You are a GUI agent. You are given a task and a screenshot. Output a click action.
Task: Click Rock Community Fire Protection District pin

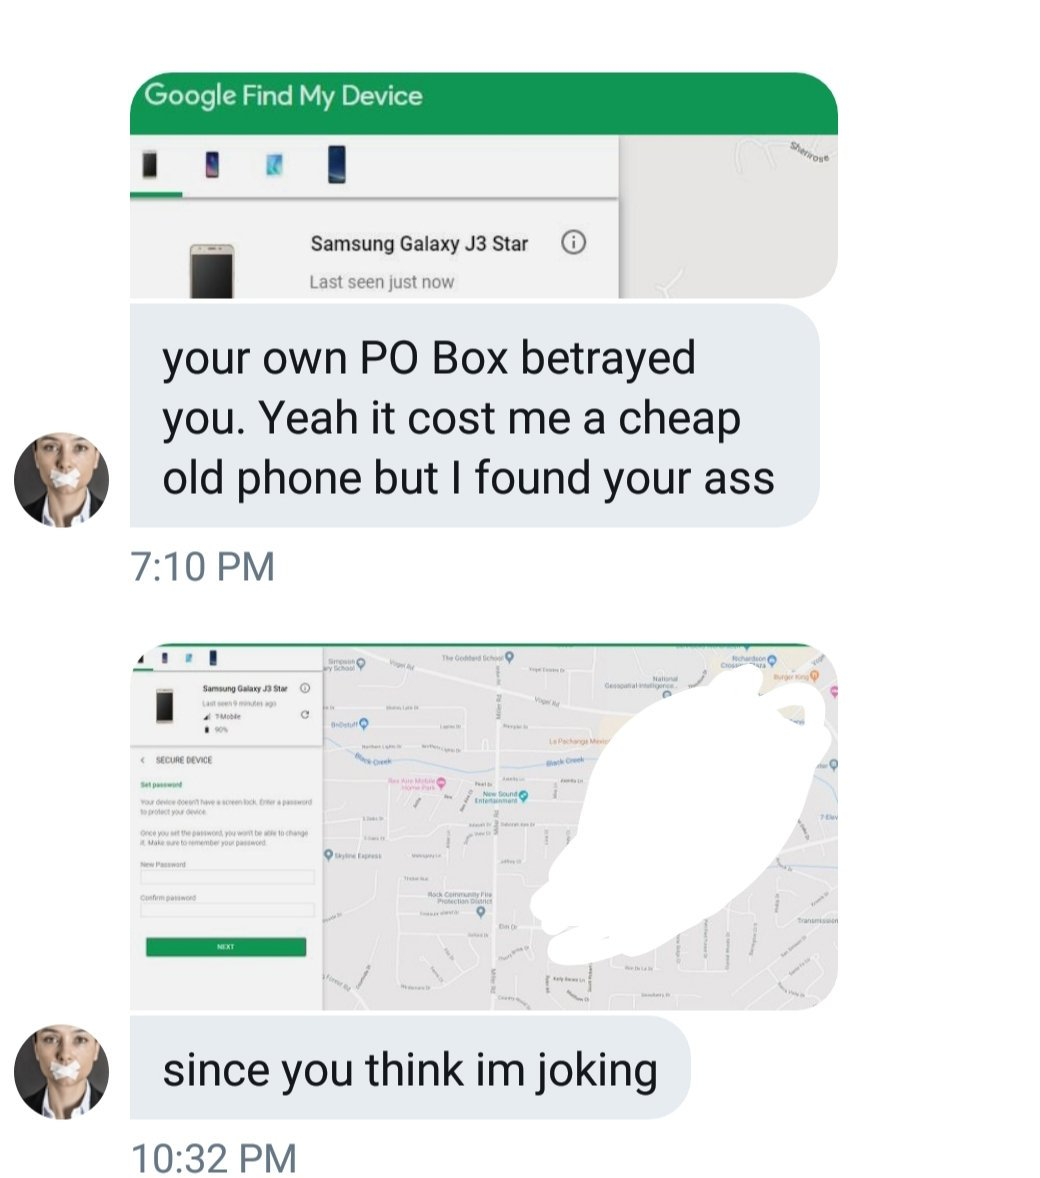coord(481,911)
